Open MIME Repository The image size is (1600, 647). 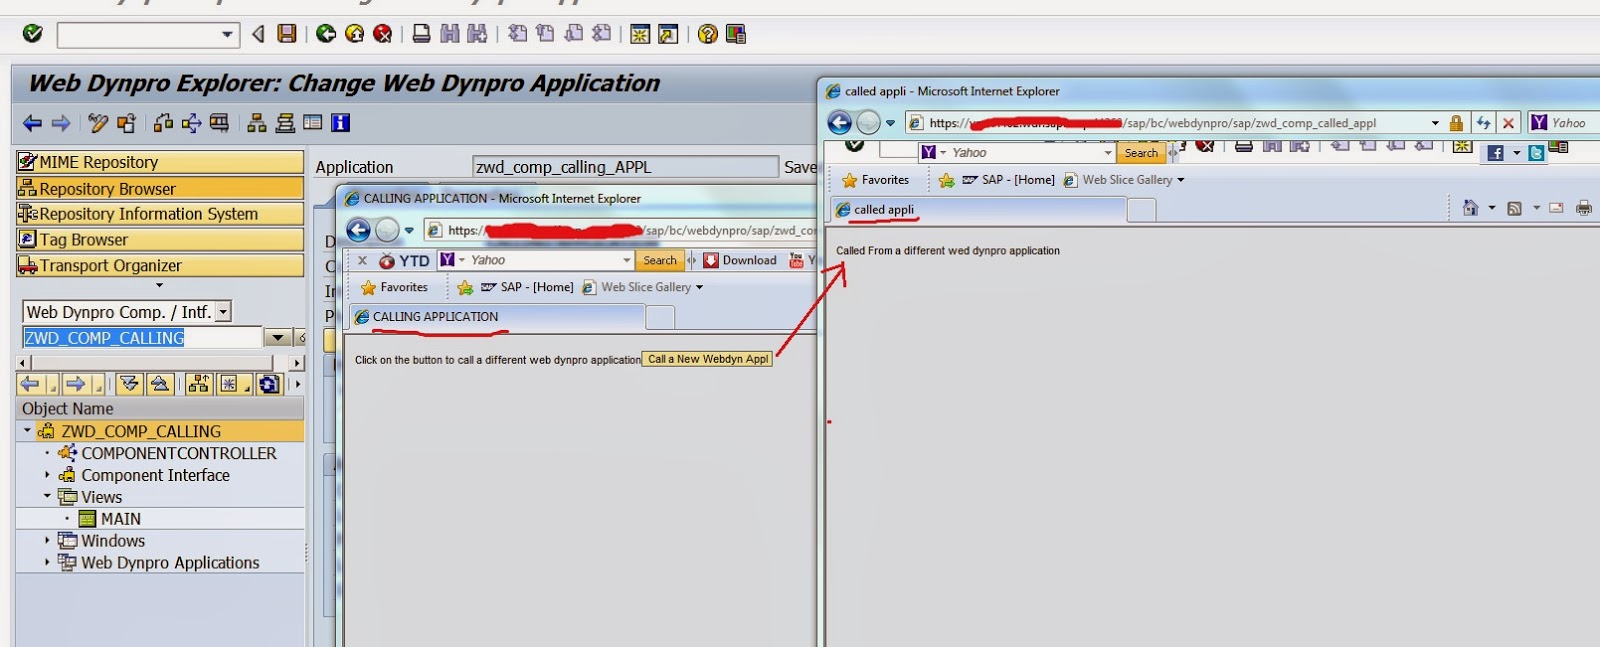pyautogui.click(x=160, y=162)
